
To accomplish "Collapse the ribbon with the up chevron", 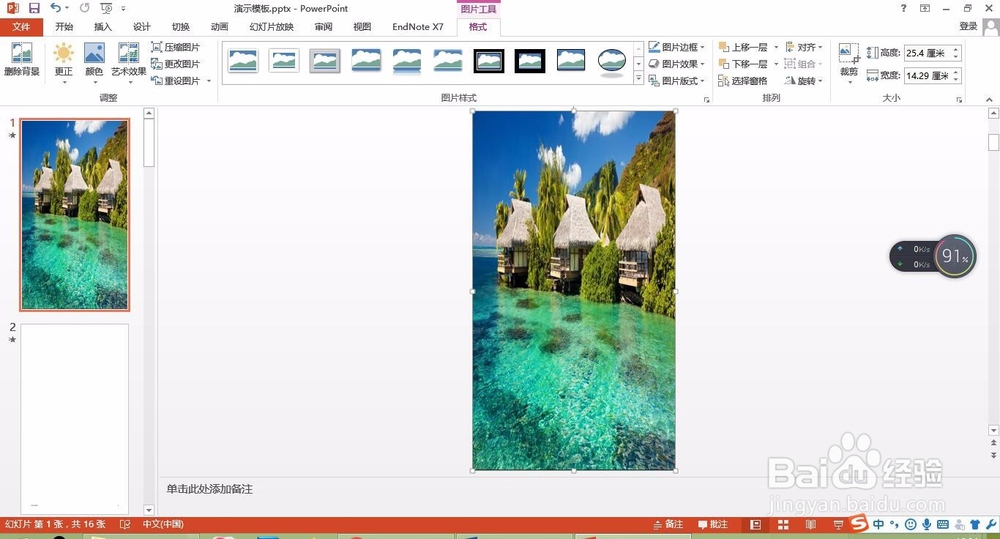I will point(989,100).
